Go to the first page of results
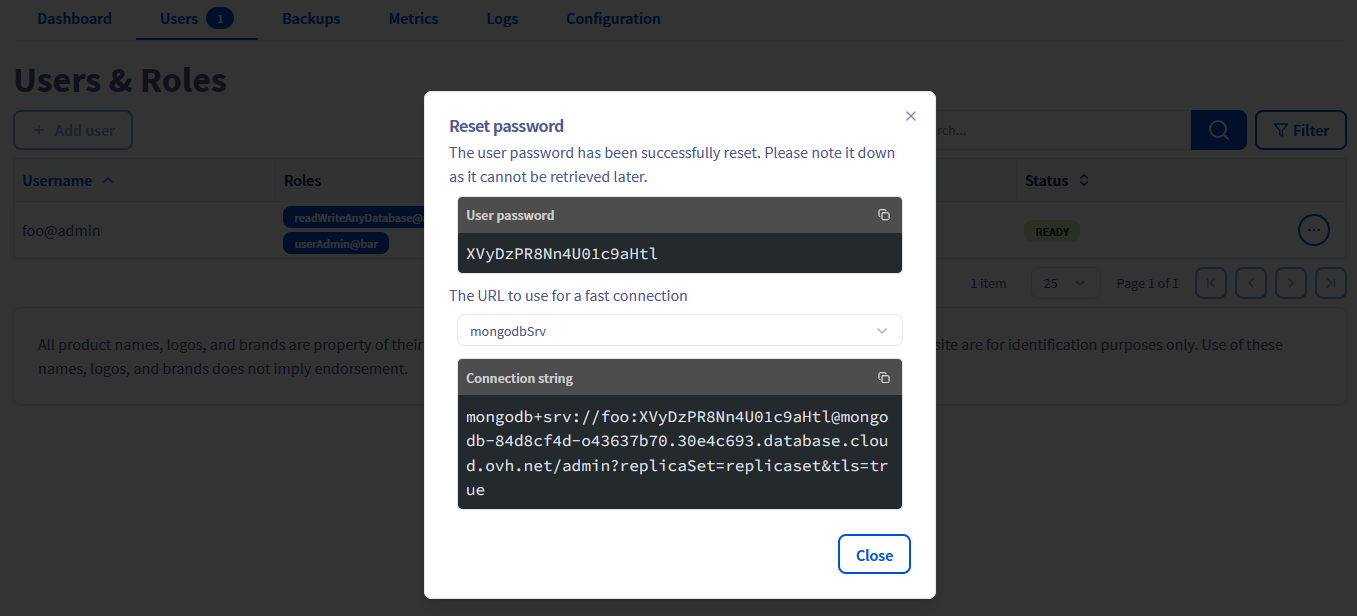The height and width of the screenshot is (616, 1357). point(1211,283)
